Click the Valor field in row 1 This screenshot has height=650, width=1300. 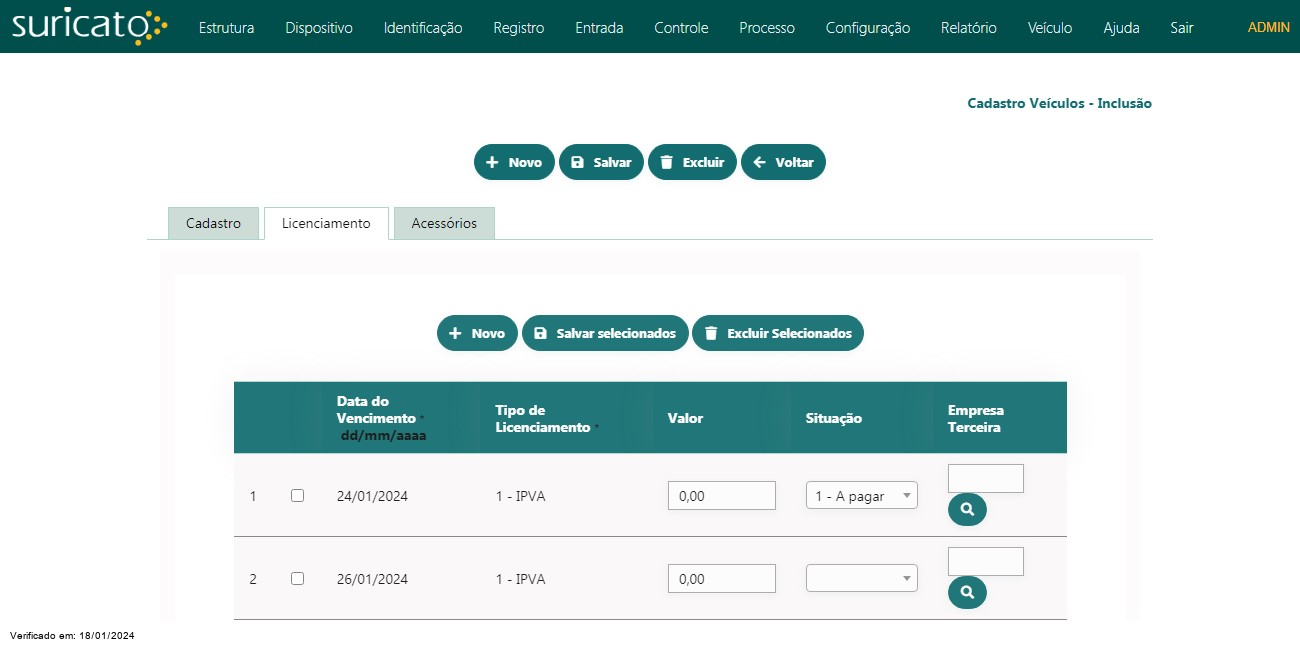721,495
